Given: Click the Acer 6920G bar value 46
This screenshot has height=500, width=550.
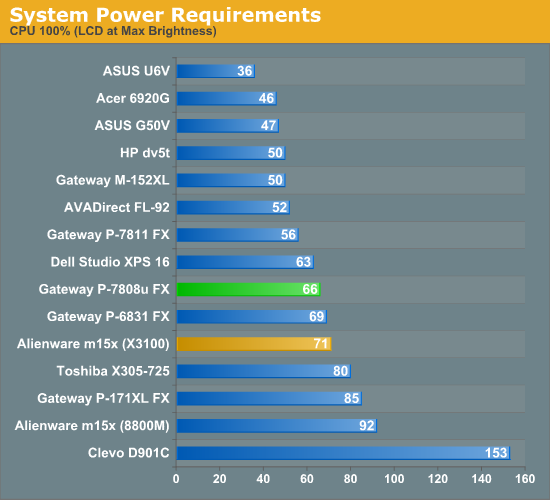Looking at the screenshot, I should (x=266, y=98).
